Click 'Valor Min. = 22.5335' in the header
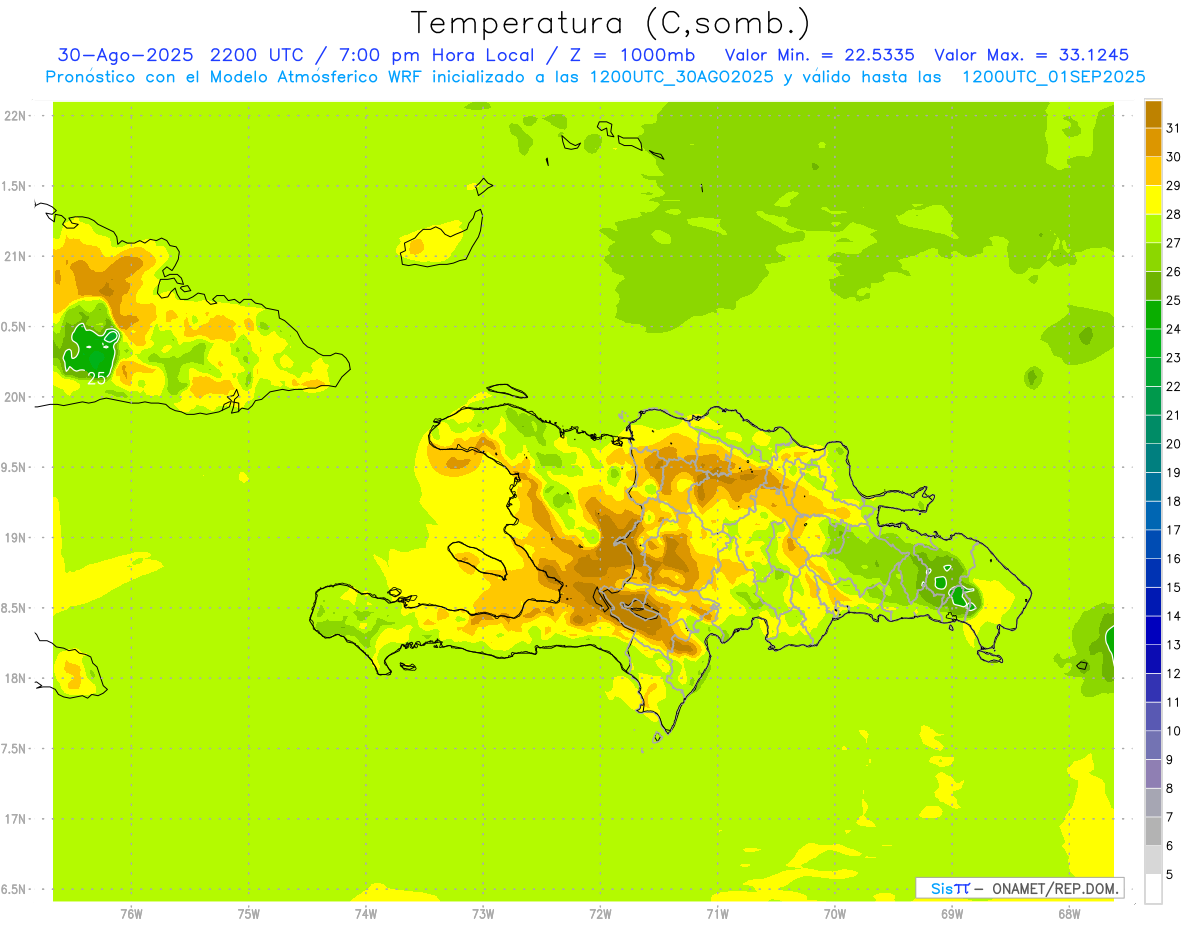This screenshot has width=1200, height=927. pos(820,55)
